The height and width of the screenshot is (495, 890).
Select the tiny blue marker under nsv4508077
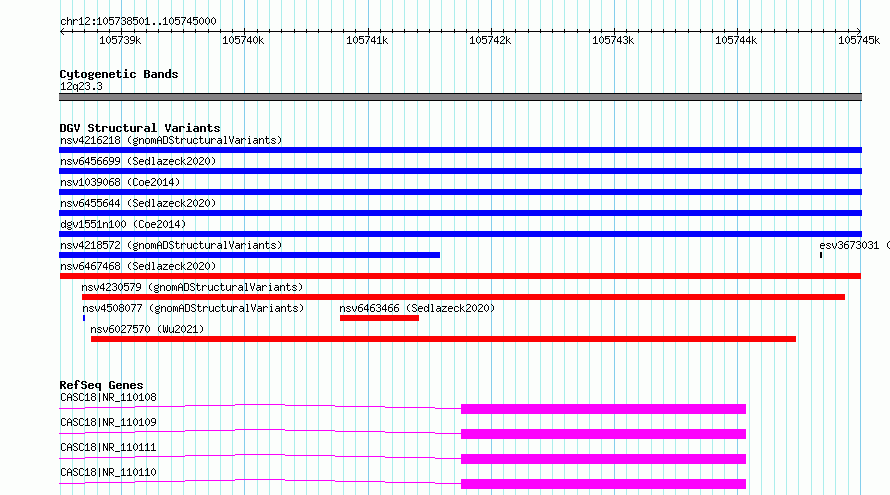tap(84, 318)
